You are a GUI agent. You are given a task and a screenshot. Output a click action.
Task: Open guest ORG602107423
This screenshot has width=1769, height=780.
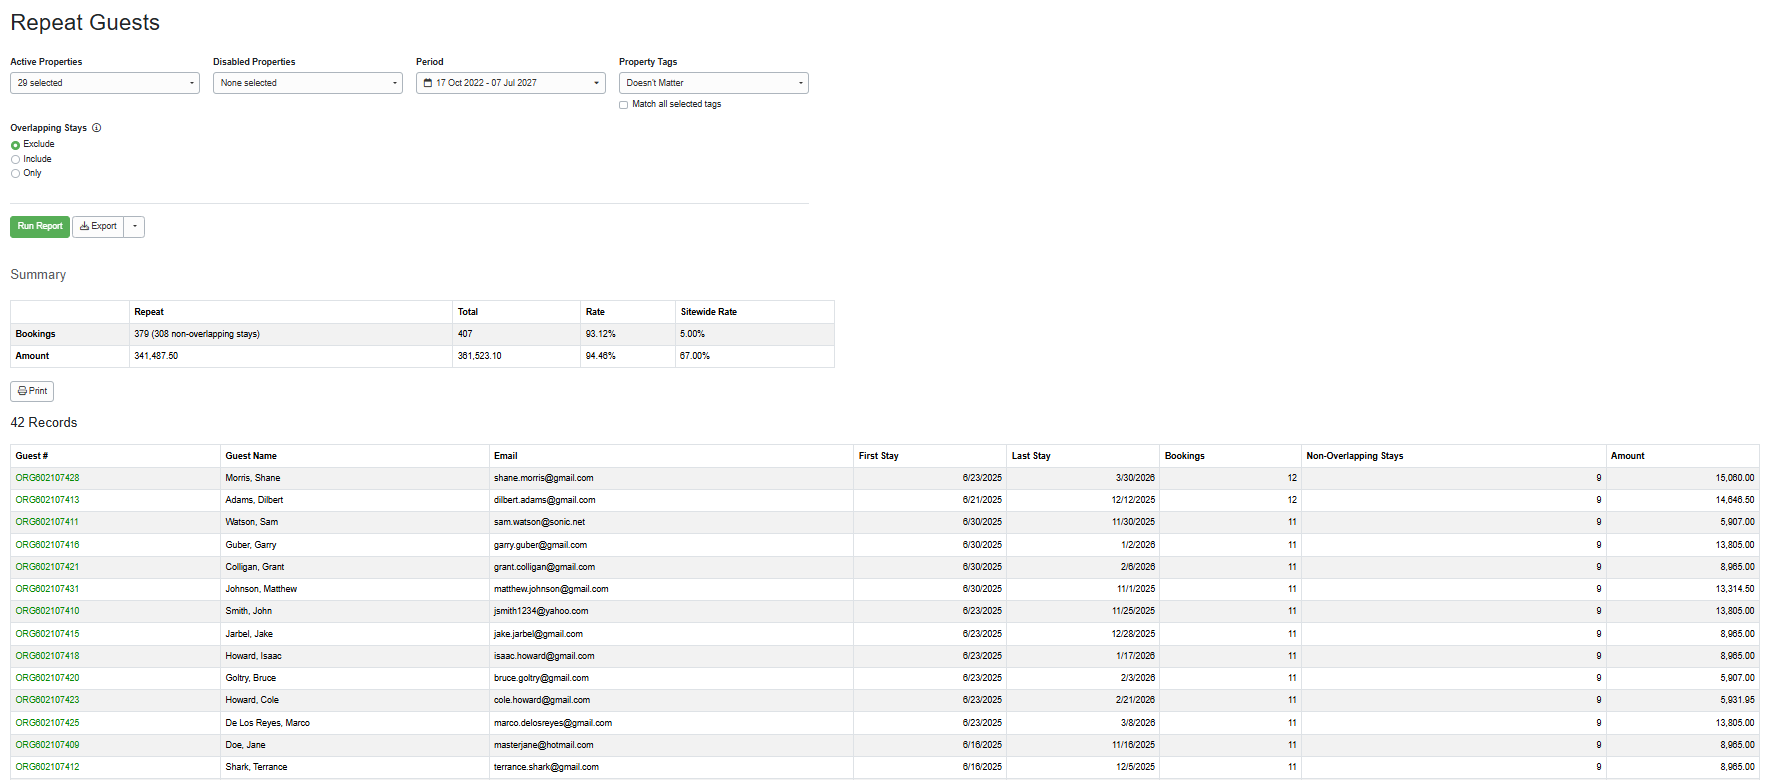[47, 700]
